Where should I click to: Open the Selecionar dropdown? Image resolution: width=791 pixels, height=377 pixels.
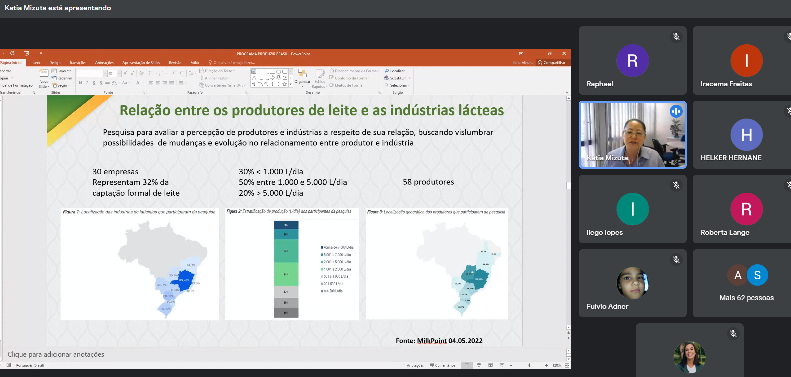tap(397, 85)
